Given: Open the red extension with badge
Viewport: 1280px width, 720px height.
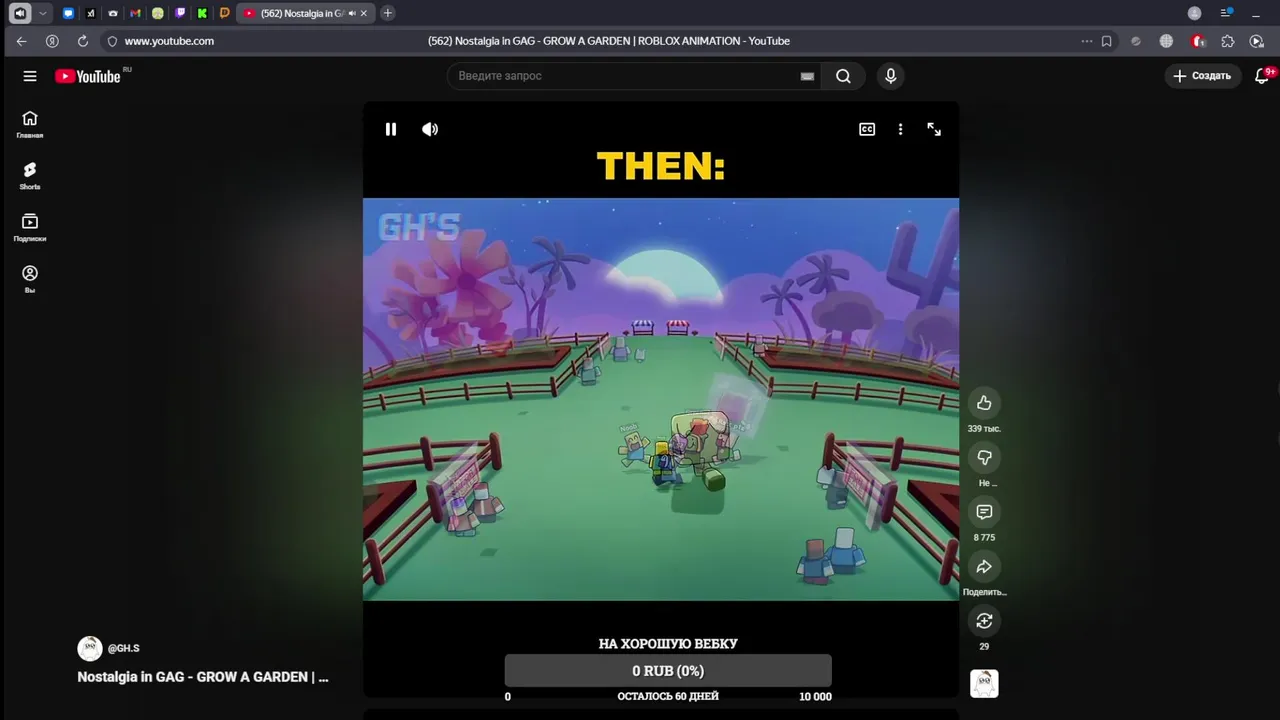Looking at the screenshot, I should [1198, 41].
